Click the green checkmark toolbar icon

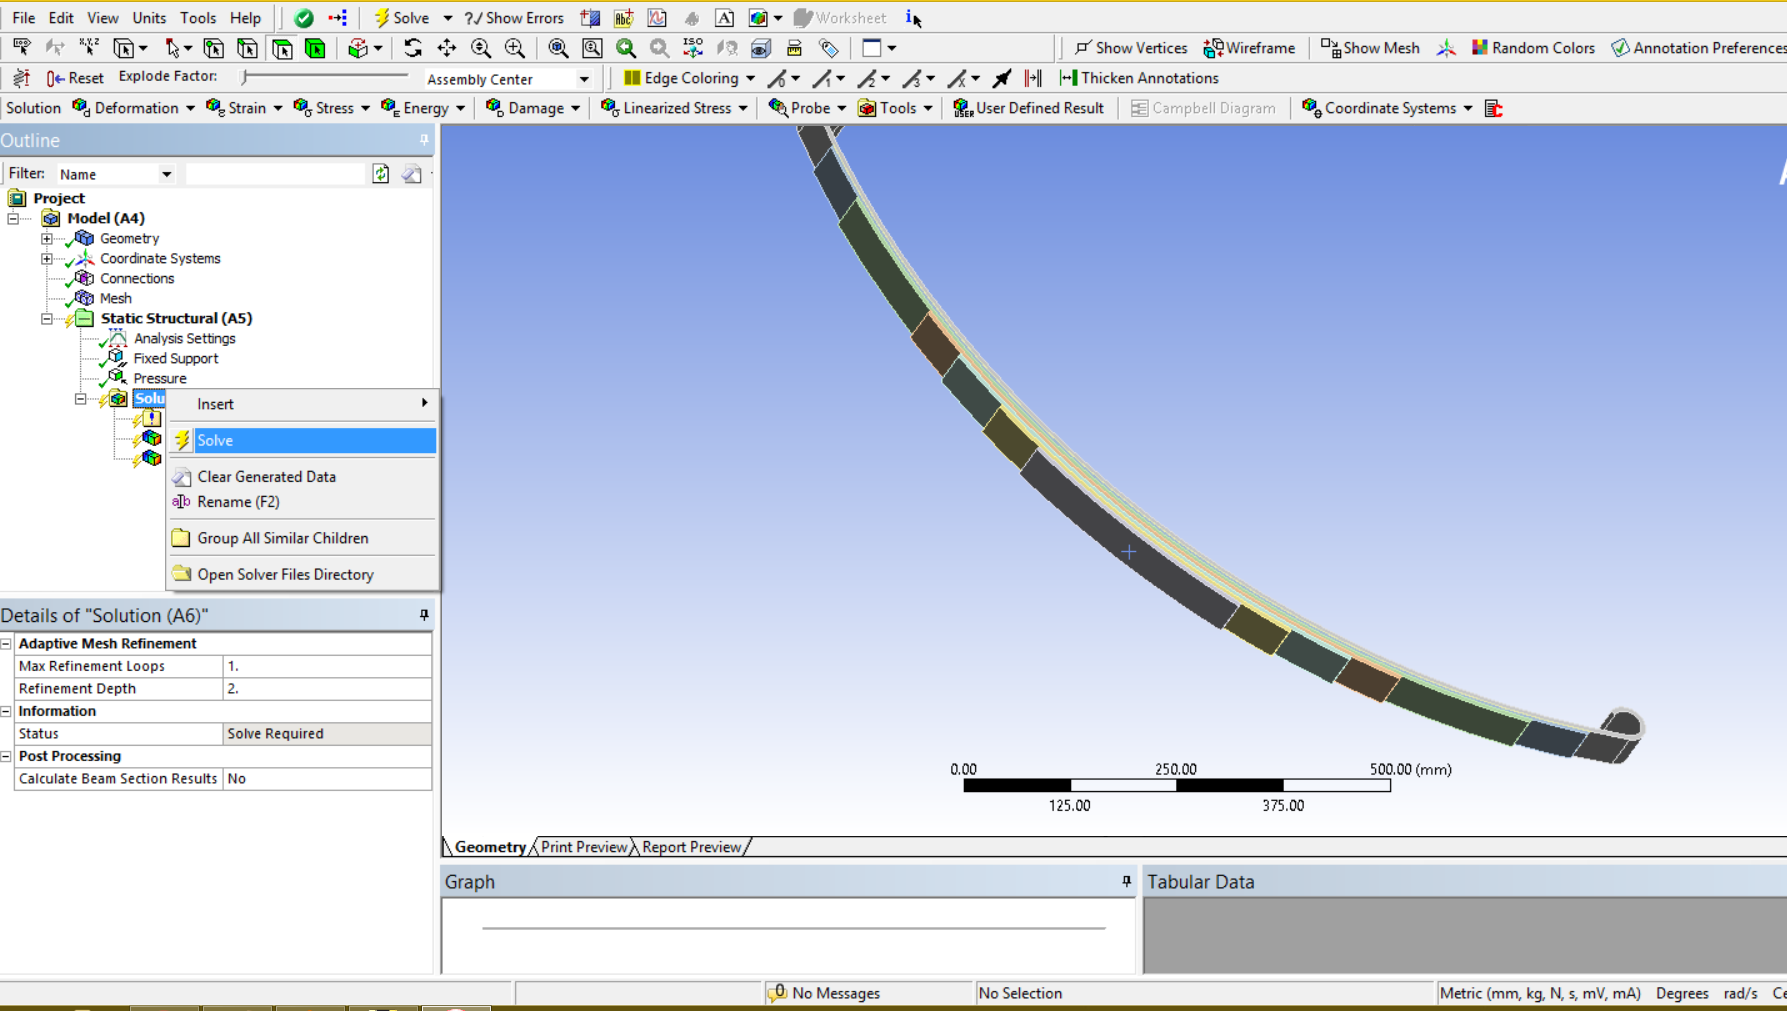click(304, 18)
